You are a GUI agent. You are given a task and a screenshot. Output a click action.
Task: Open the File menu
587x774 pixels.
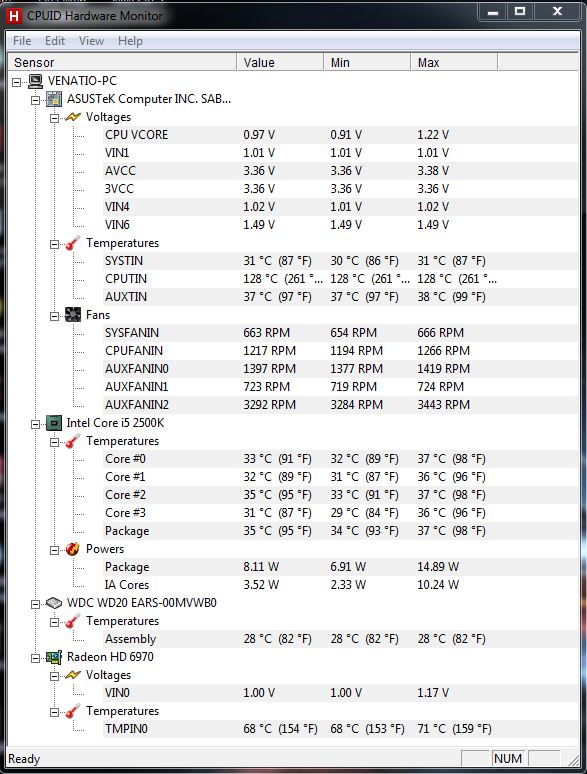pos(22,41)
